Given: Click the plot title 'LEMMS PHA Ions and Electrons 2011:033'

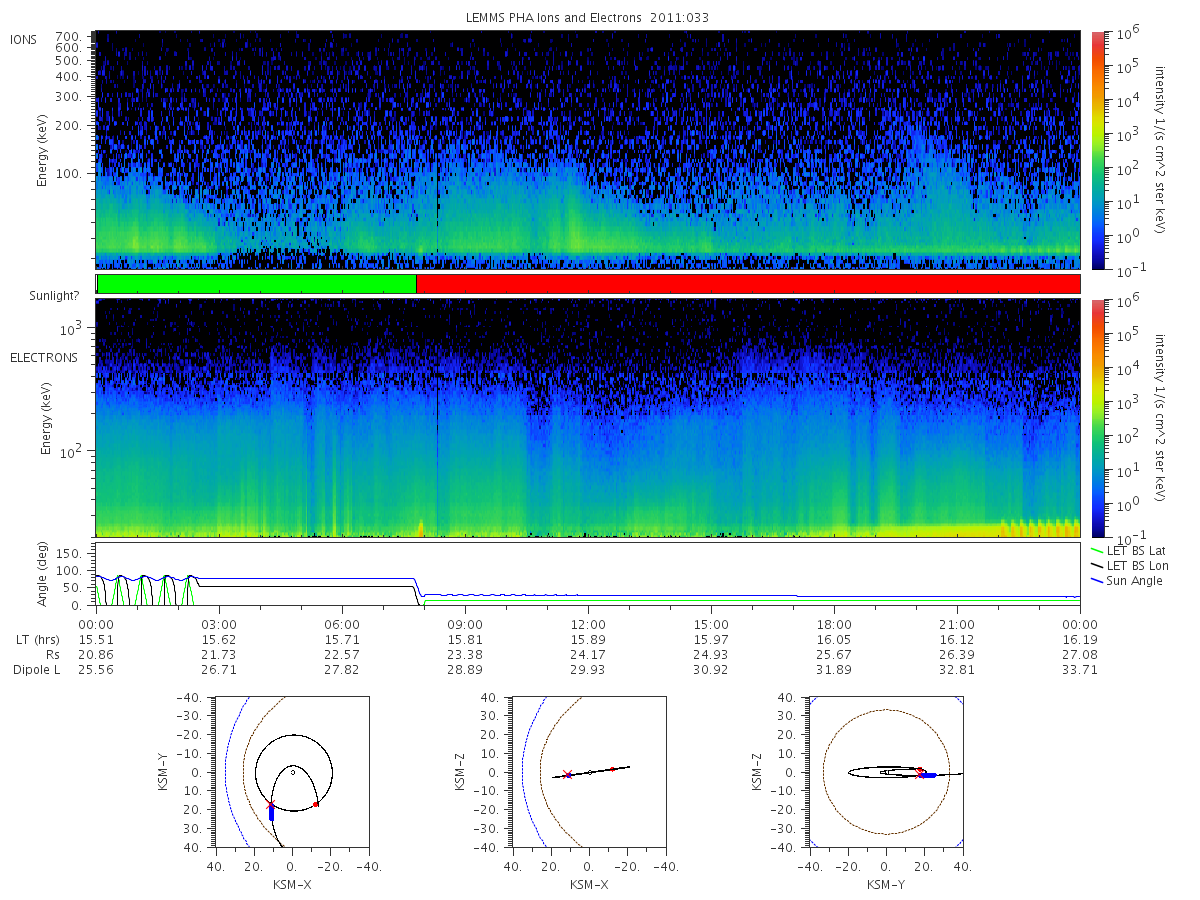Looking at the screenshot, I should [588, 18].
